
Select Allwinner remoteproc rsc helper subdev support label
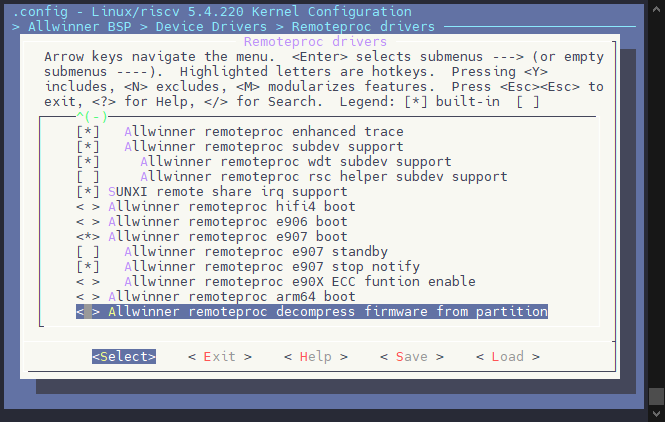point(324,177)
